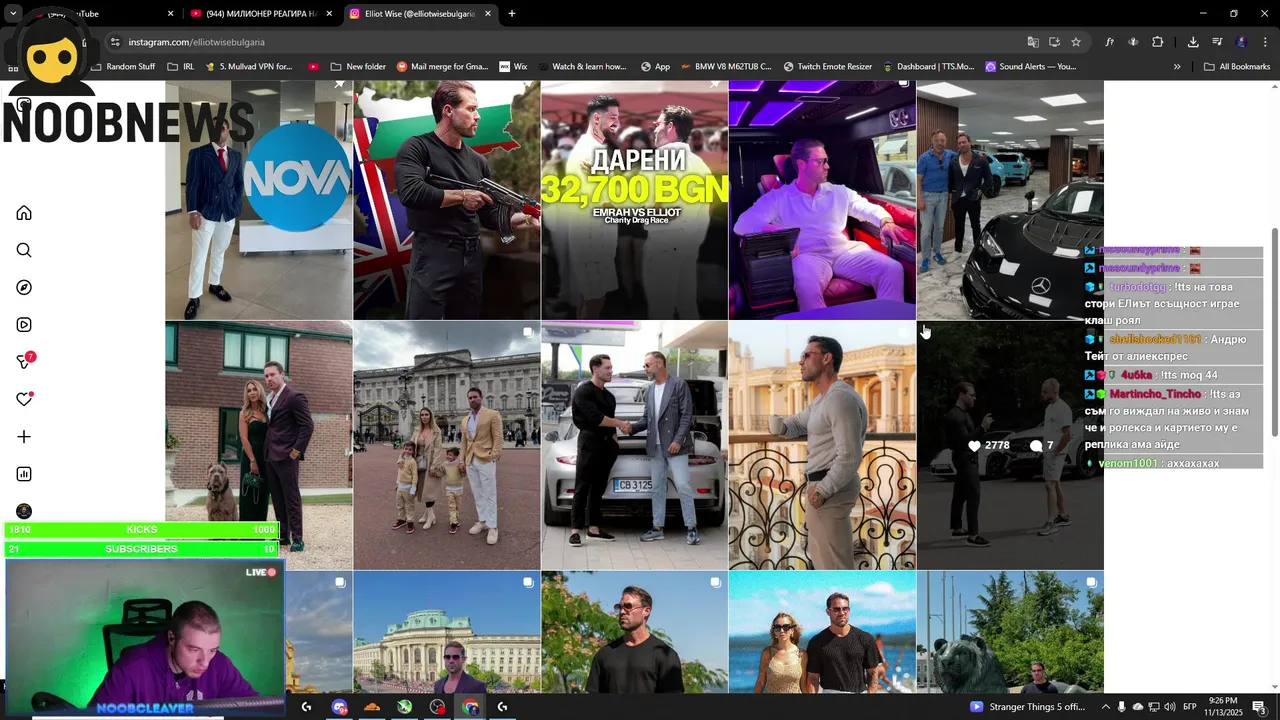This screenshot has height=720, width=1280.
Task: Open the 5. Mullvad VPN bookmarks folder
Action: [248, 67]
